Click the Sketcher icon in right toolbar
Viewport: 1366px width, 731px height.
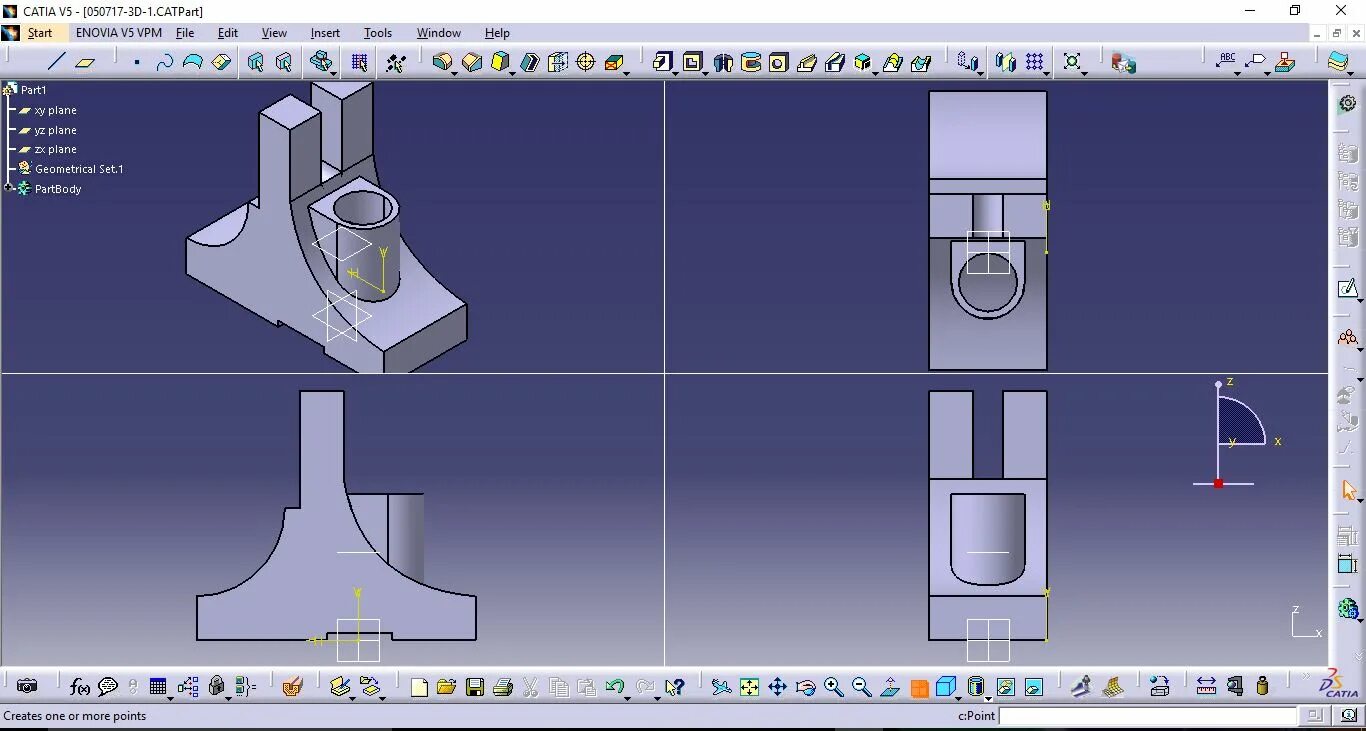pyautogui.click(x=1348, y=289)
